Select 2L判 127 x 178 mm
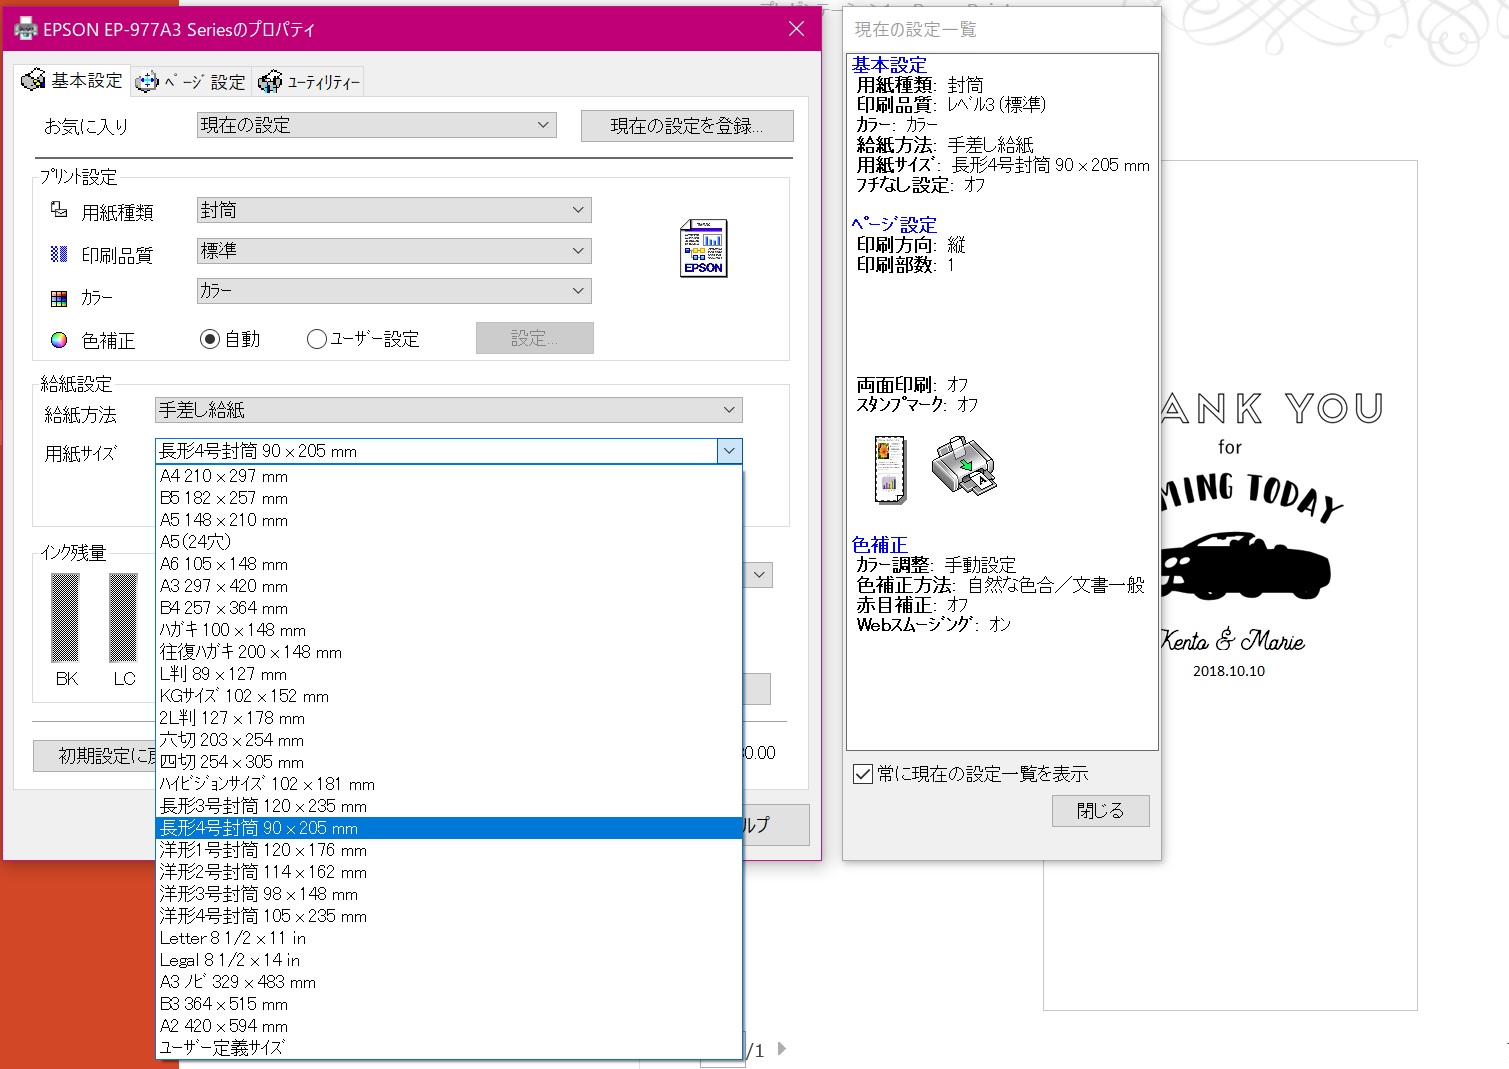This screenshot has height=1069, width=1509. [449, 718]
